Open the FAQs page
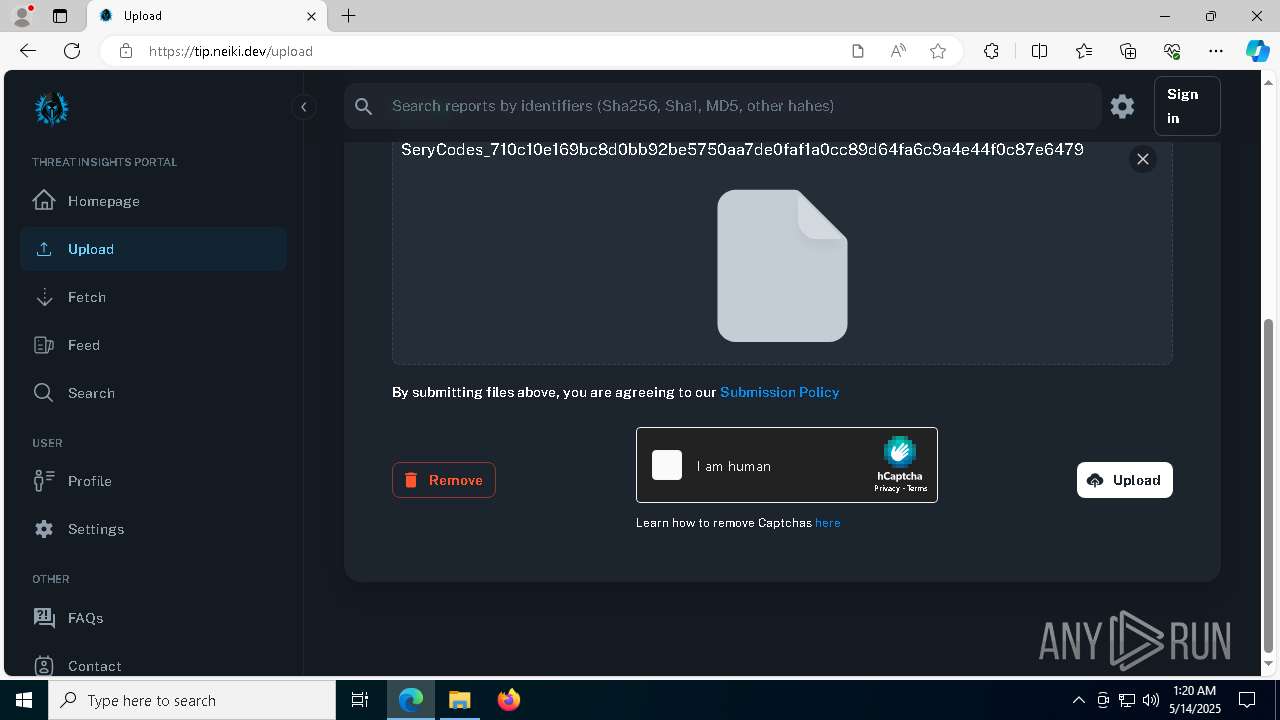Image resolution: width=1280 pixels, height=720 pixels. pos(153,618)
